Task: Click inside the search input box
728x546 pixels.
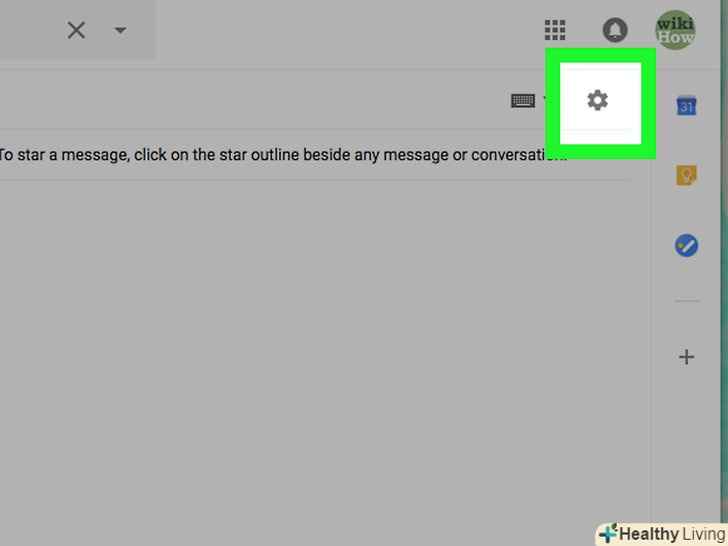Action: 28,30
